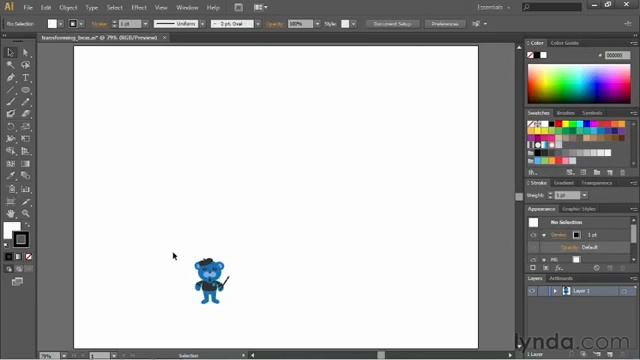Select the Direct Selection tool (white arrow)
This screenshot has width=640, height=360.
(x=25, y=52)
